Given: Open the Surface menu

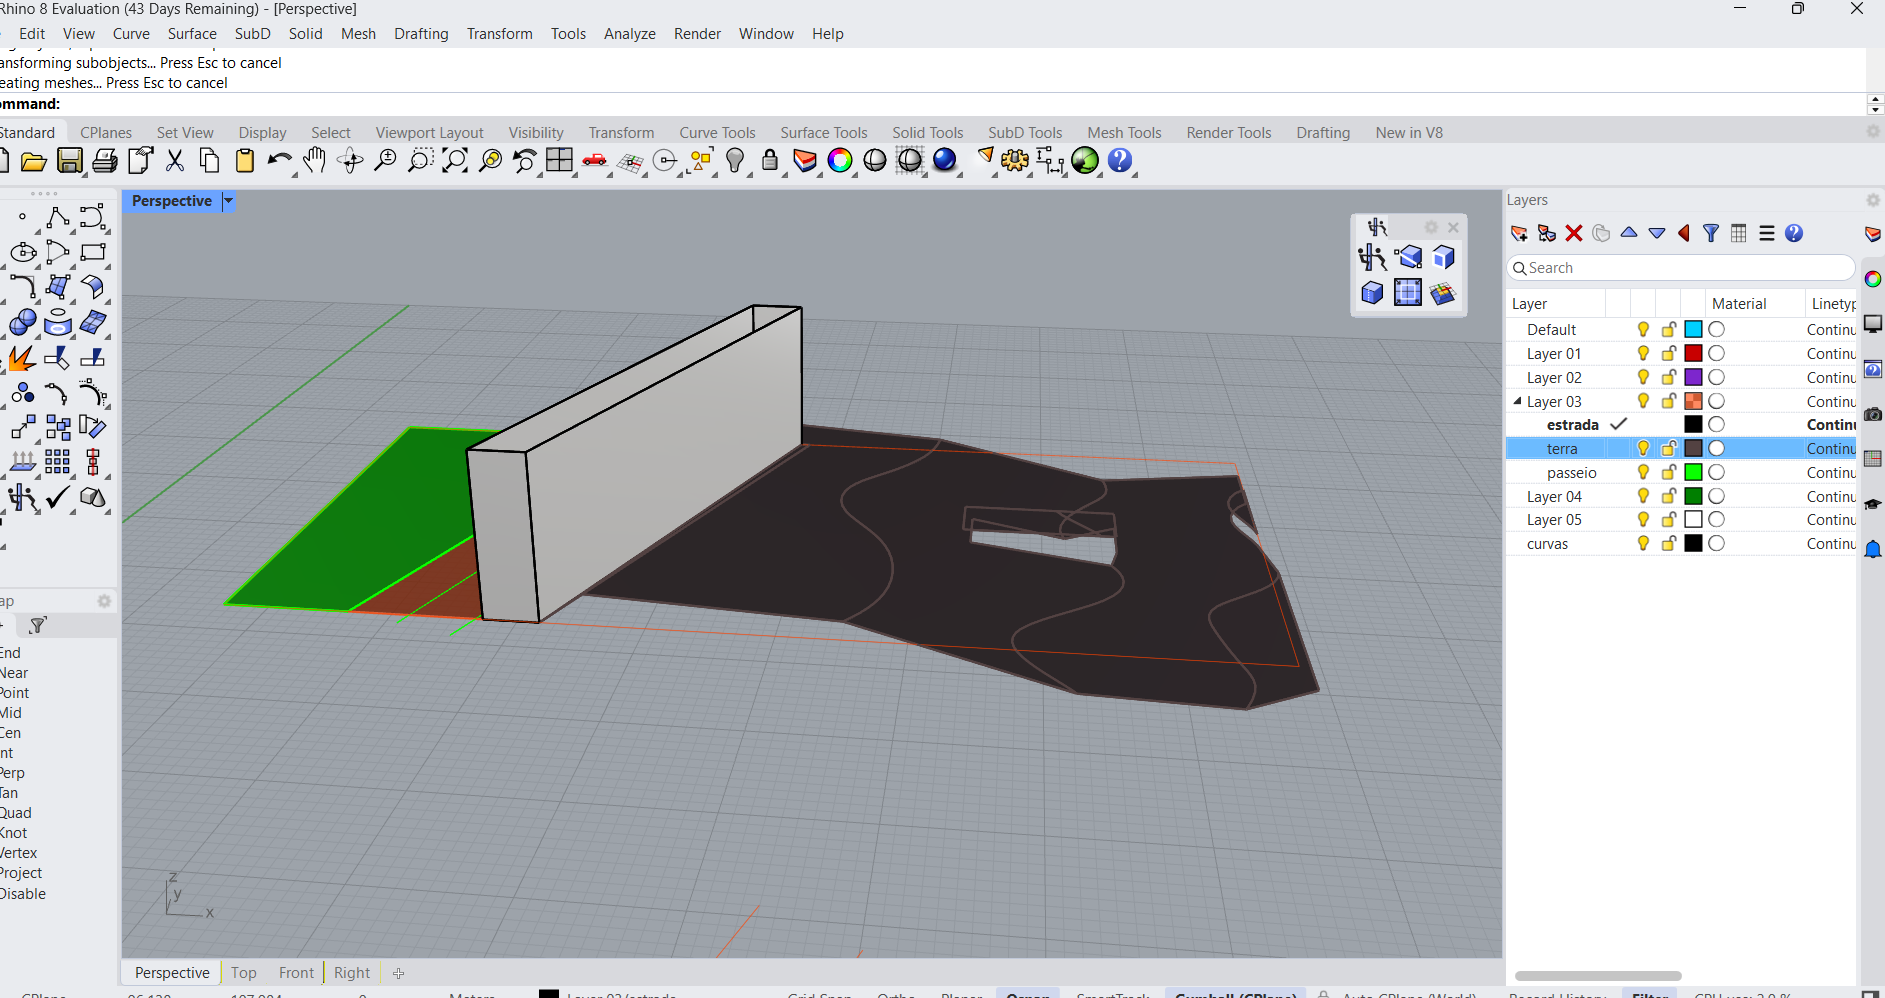Looking at the screenshot, I should point(192,34).
